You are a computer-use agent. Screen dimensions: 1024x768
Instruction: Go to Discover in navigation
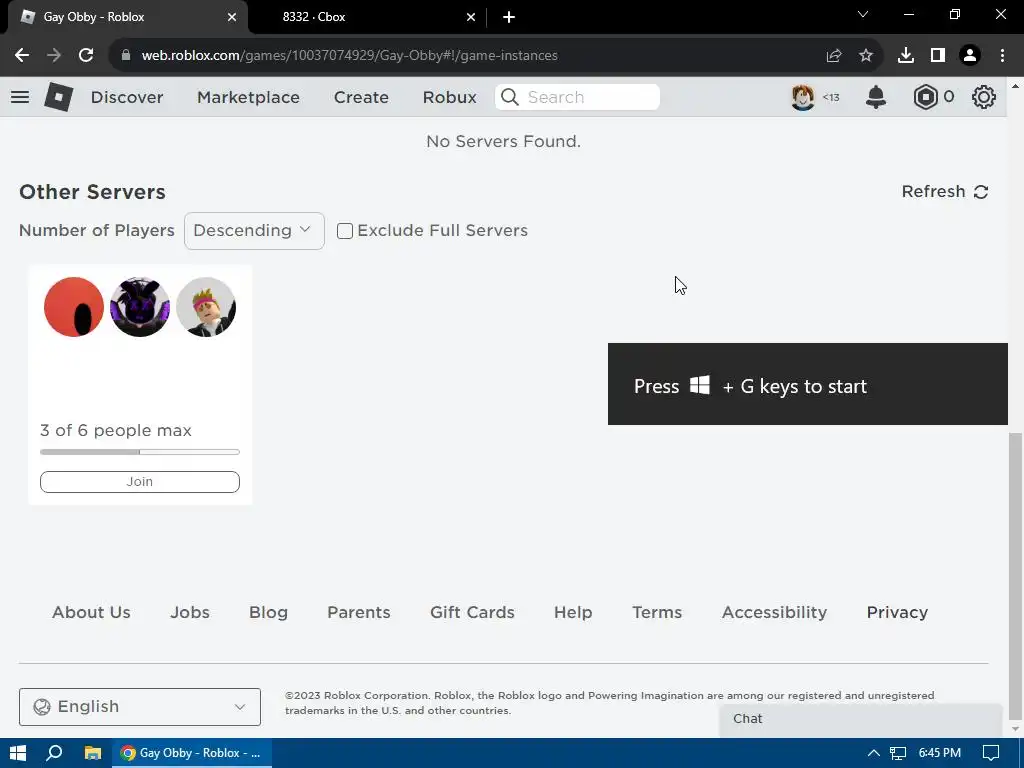tap(127, 97)
